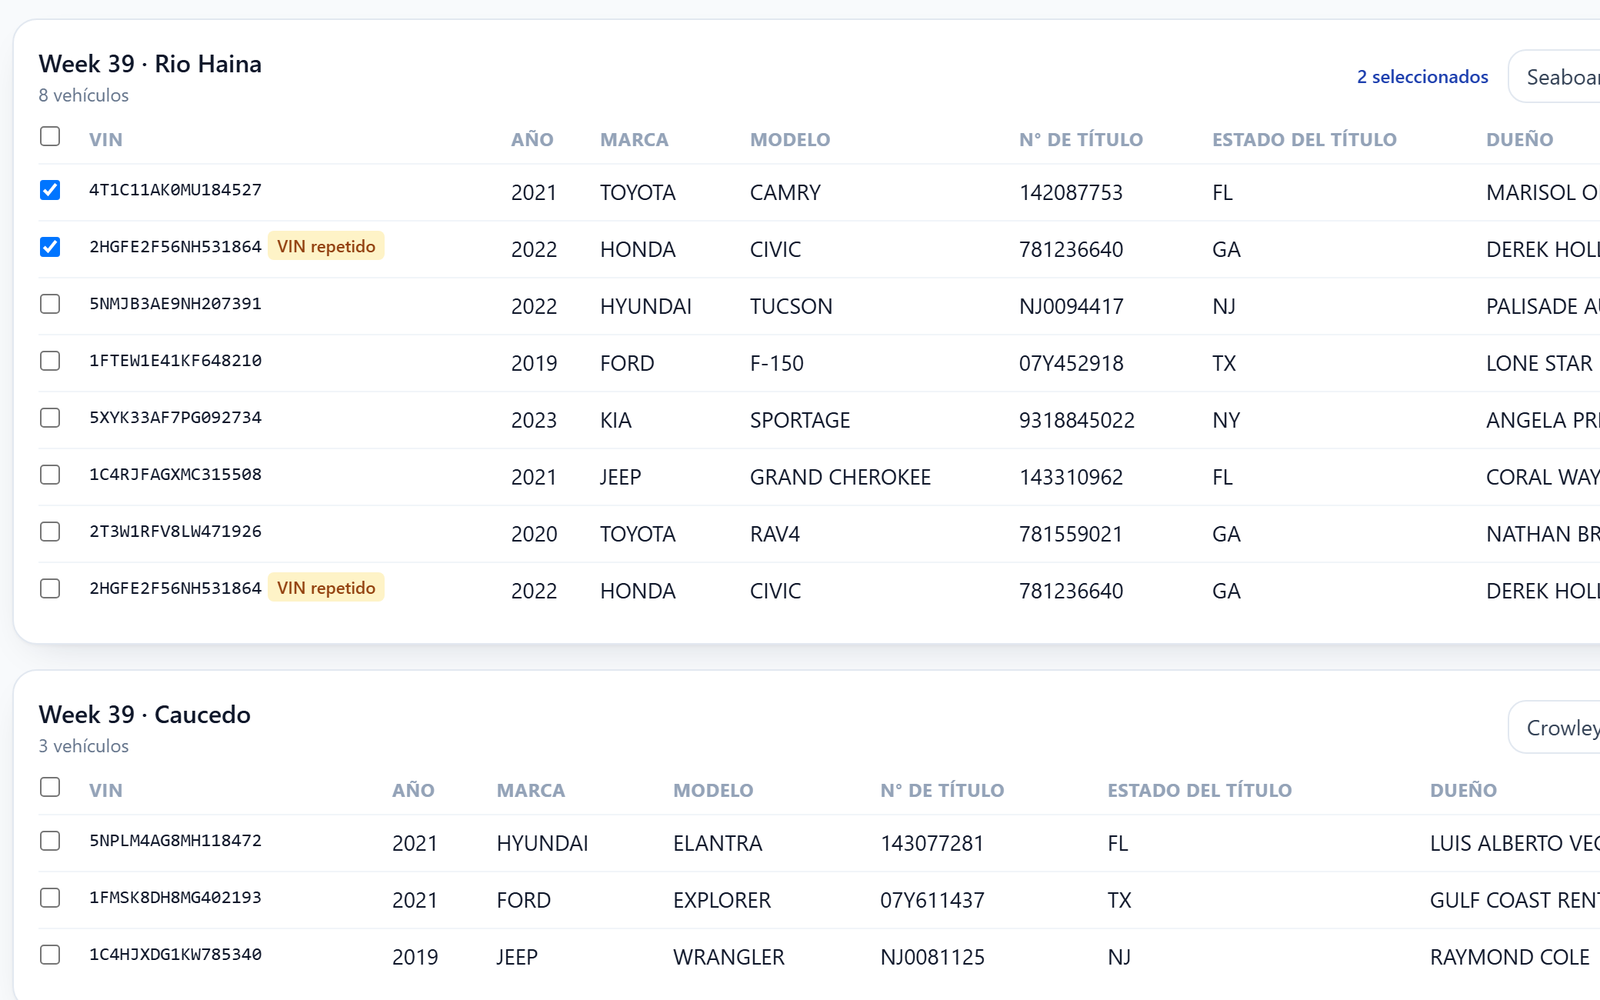The height and width of the screenshot is (1000, 1600).
Task: Click VIN 1FTEW1E41KF648210
Action: 175,361
